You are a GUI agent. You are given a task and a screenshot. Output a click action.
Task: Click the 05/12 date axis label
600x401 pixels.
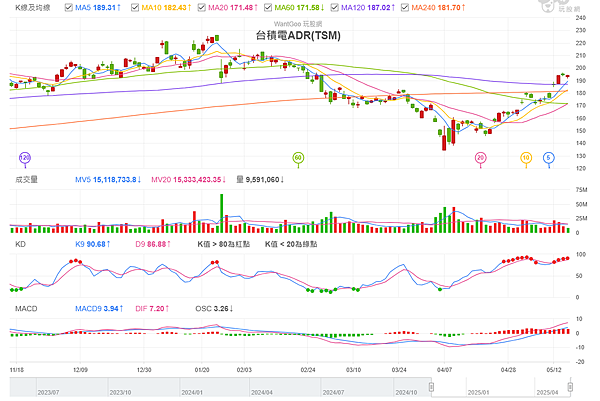click(x=554, y=370)
